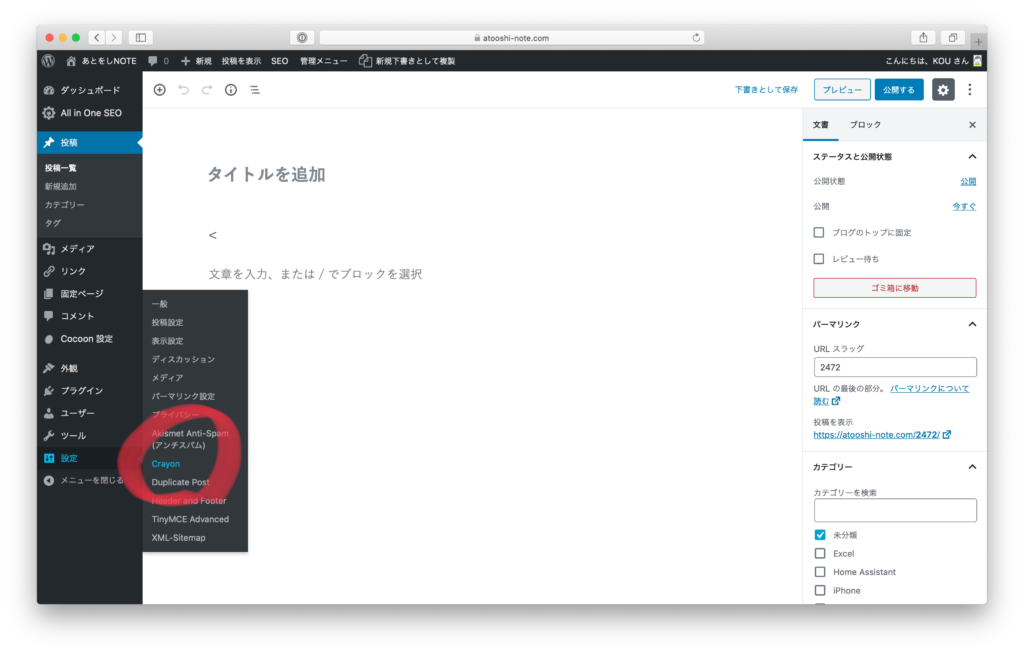Toggle the settings gear sidebar icon
The image size is (1024, 653).
pyautogui.click(x=943, y=90)
